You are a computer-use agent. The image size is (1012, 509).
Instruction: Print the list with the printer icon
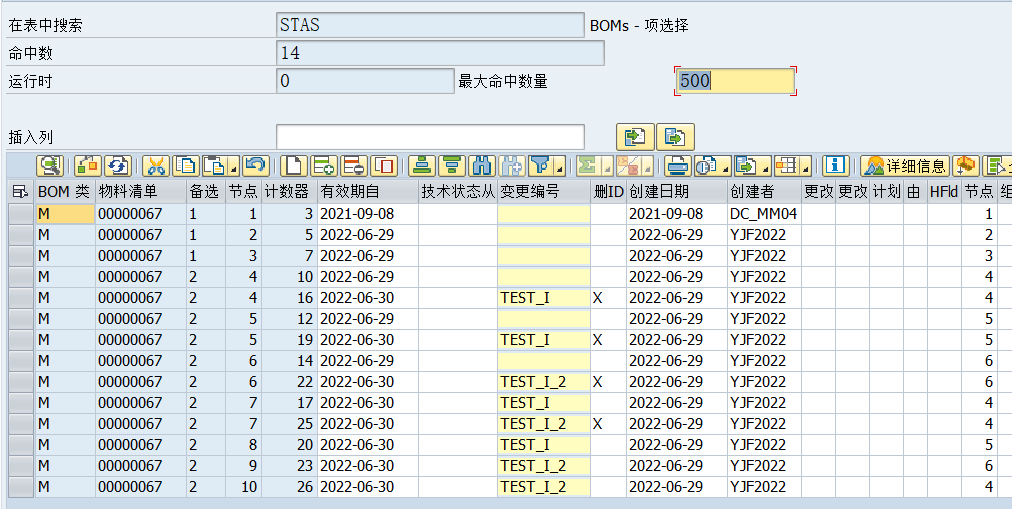tap(678, 166)
